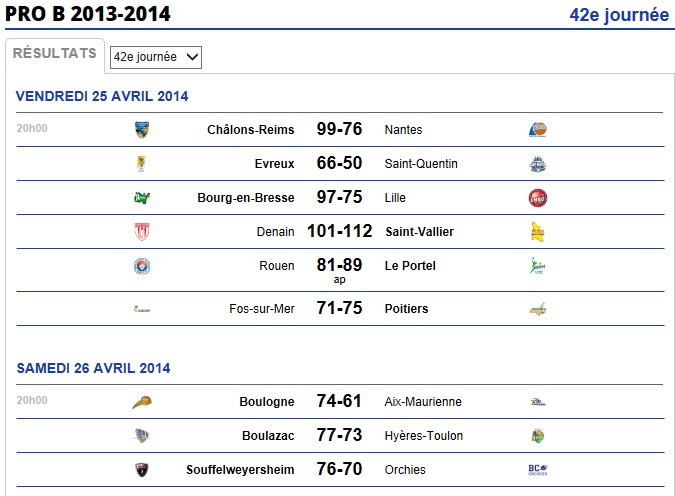Image resolution: width=675 pixels, height=496 pixels.
Task: Open the Denain 101-112 score details
Action: 339,231
